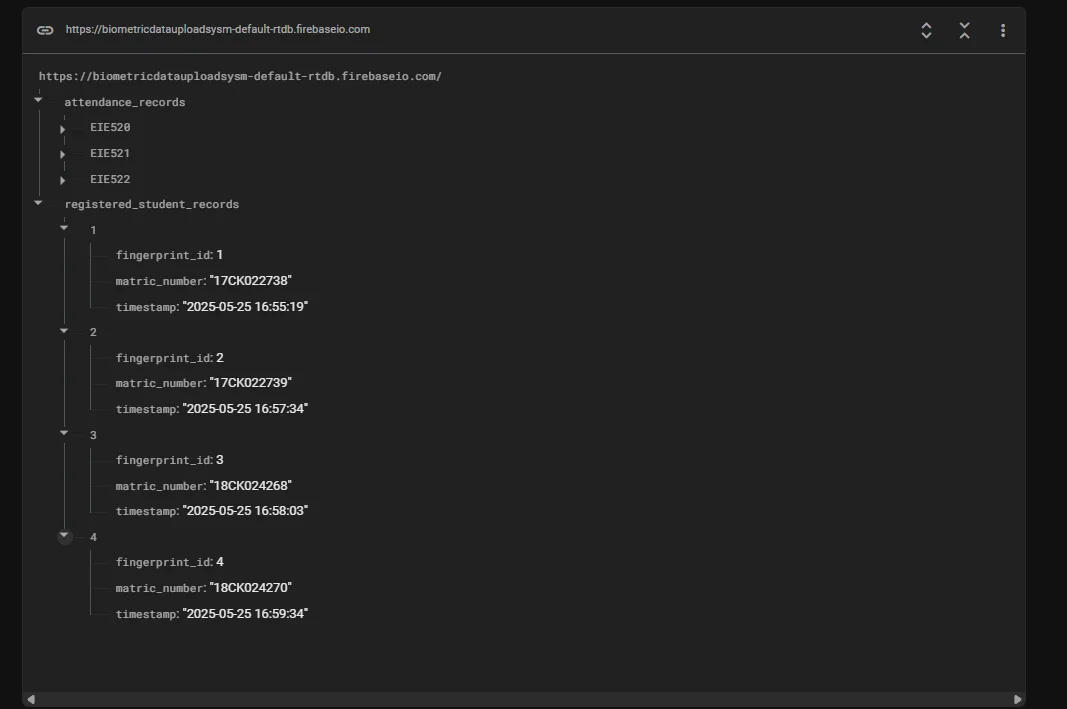The width and height of the screenshot is (1067, 709).
Task: Click the link icon beside database URL
Action: (45, 30)
